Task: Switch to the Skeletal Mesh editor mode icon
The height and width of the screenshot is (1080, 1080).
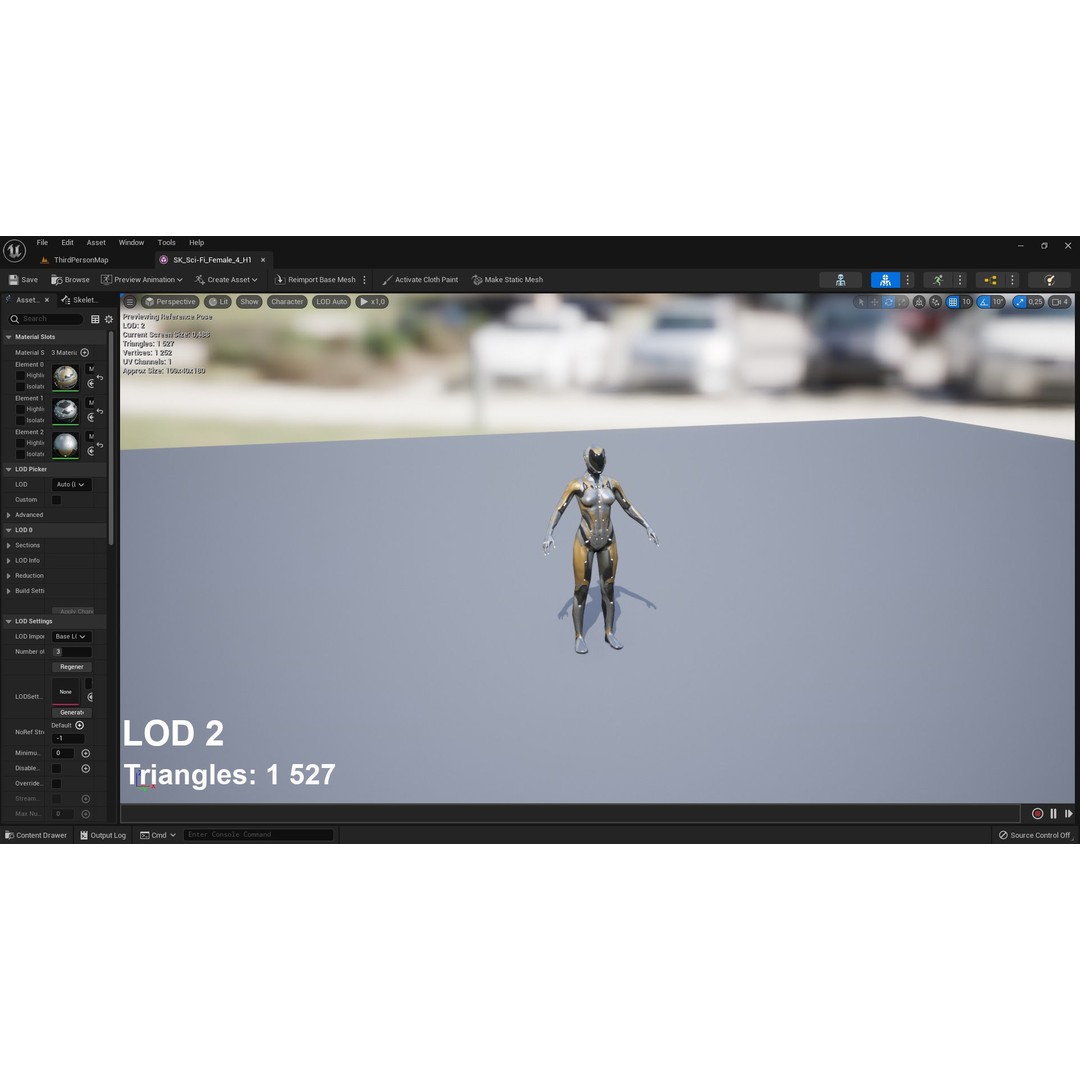Action: [x=885, y=280]
